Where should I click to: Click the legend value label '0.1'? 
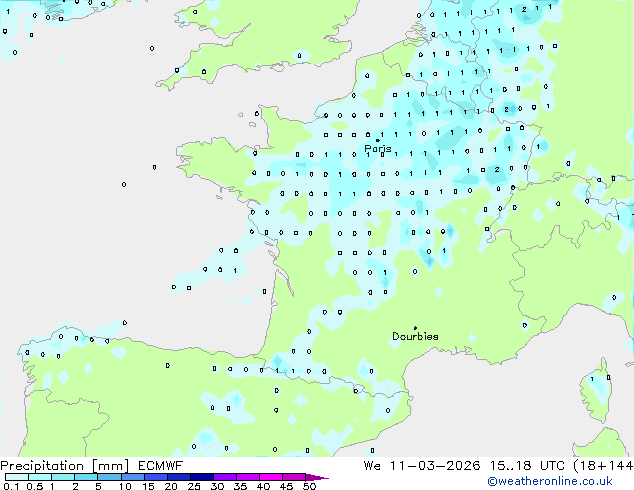tap(11, 486)
